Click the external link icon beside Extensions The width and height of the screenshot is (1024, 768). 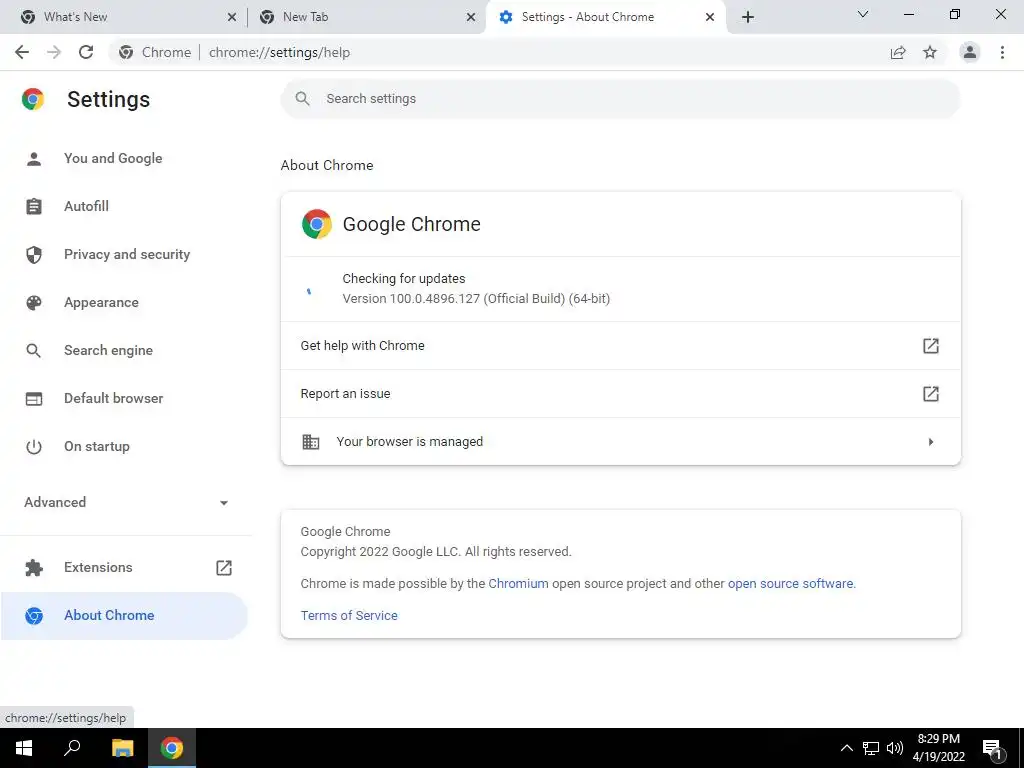[x=224, y=568]
